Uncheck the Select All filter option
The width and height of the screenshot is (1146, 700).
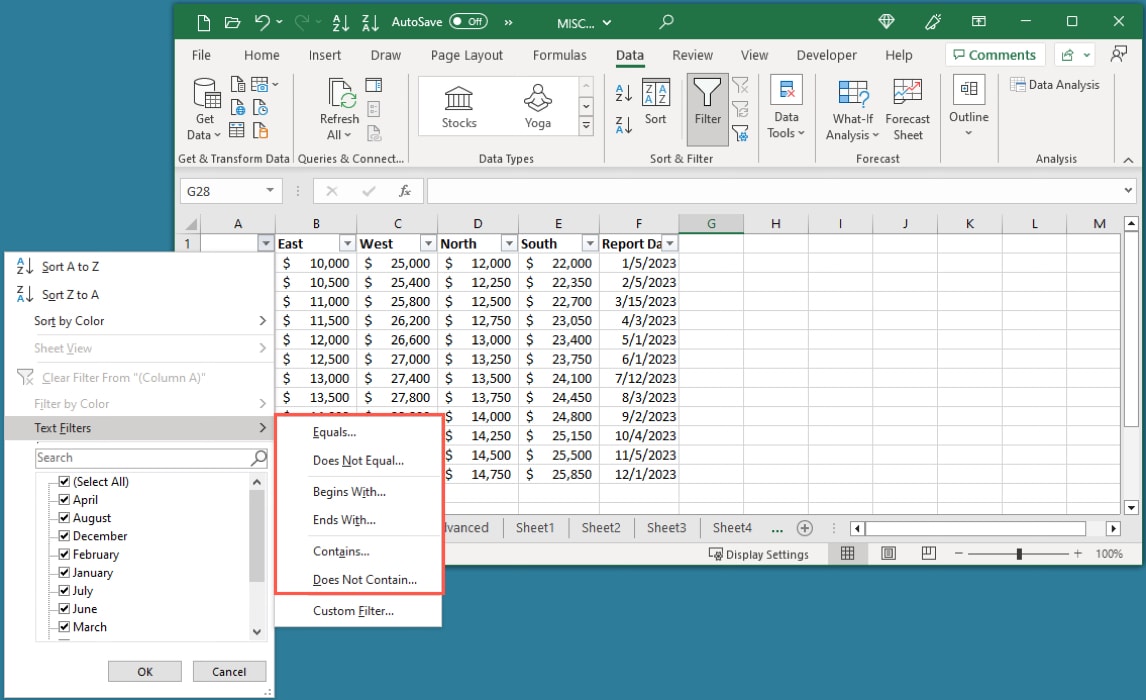coord(64,481)
